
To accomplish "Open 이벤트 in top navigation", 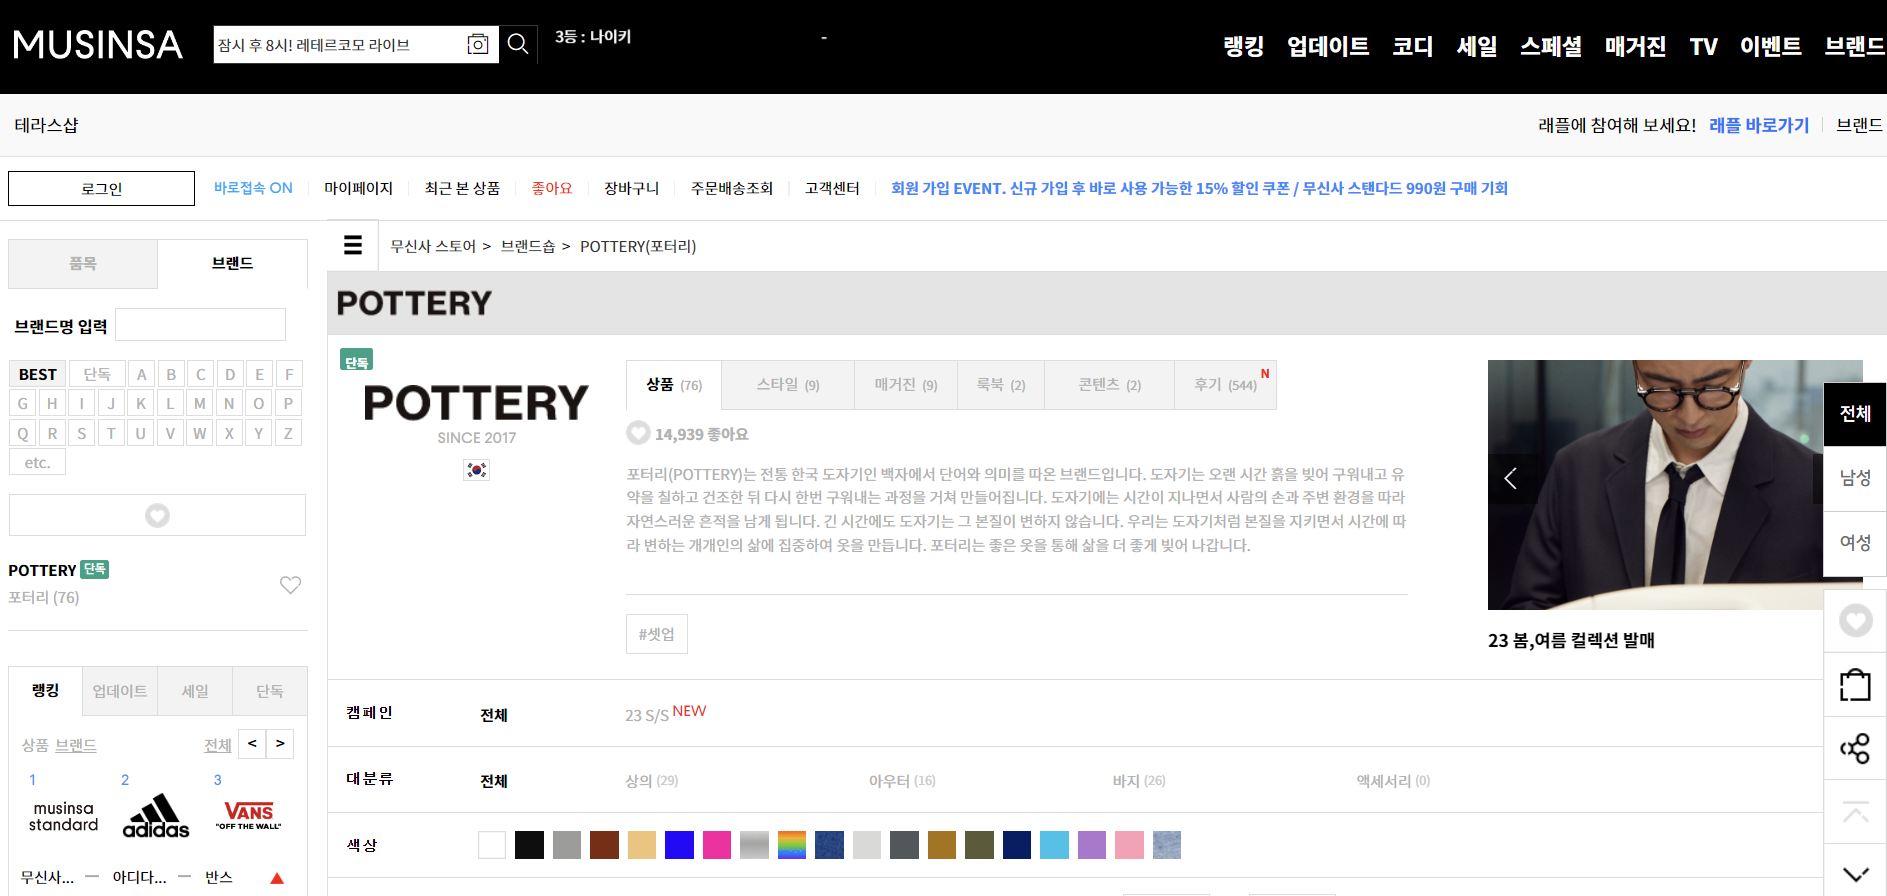I will tap(1771, 46).
